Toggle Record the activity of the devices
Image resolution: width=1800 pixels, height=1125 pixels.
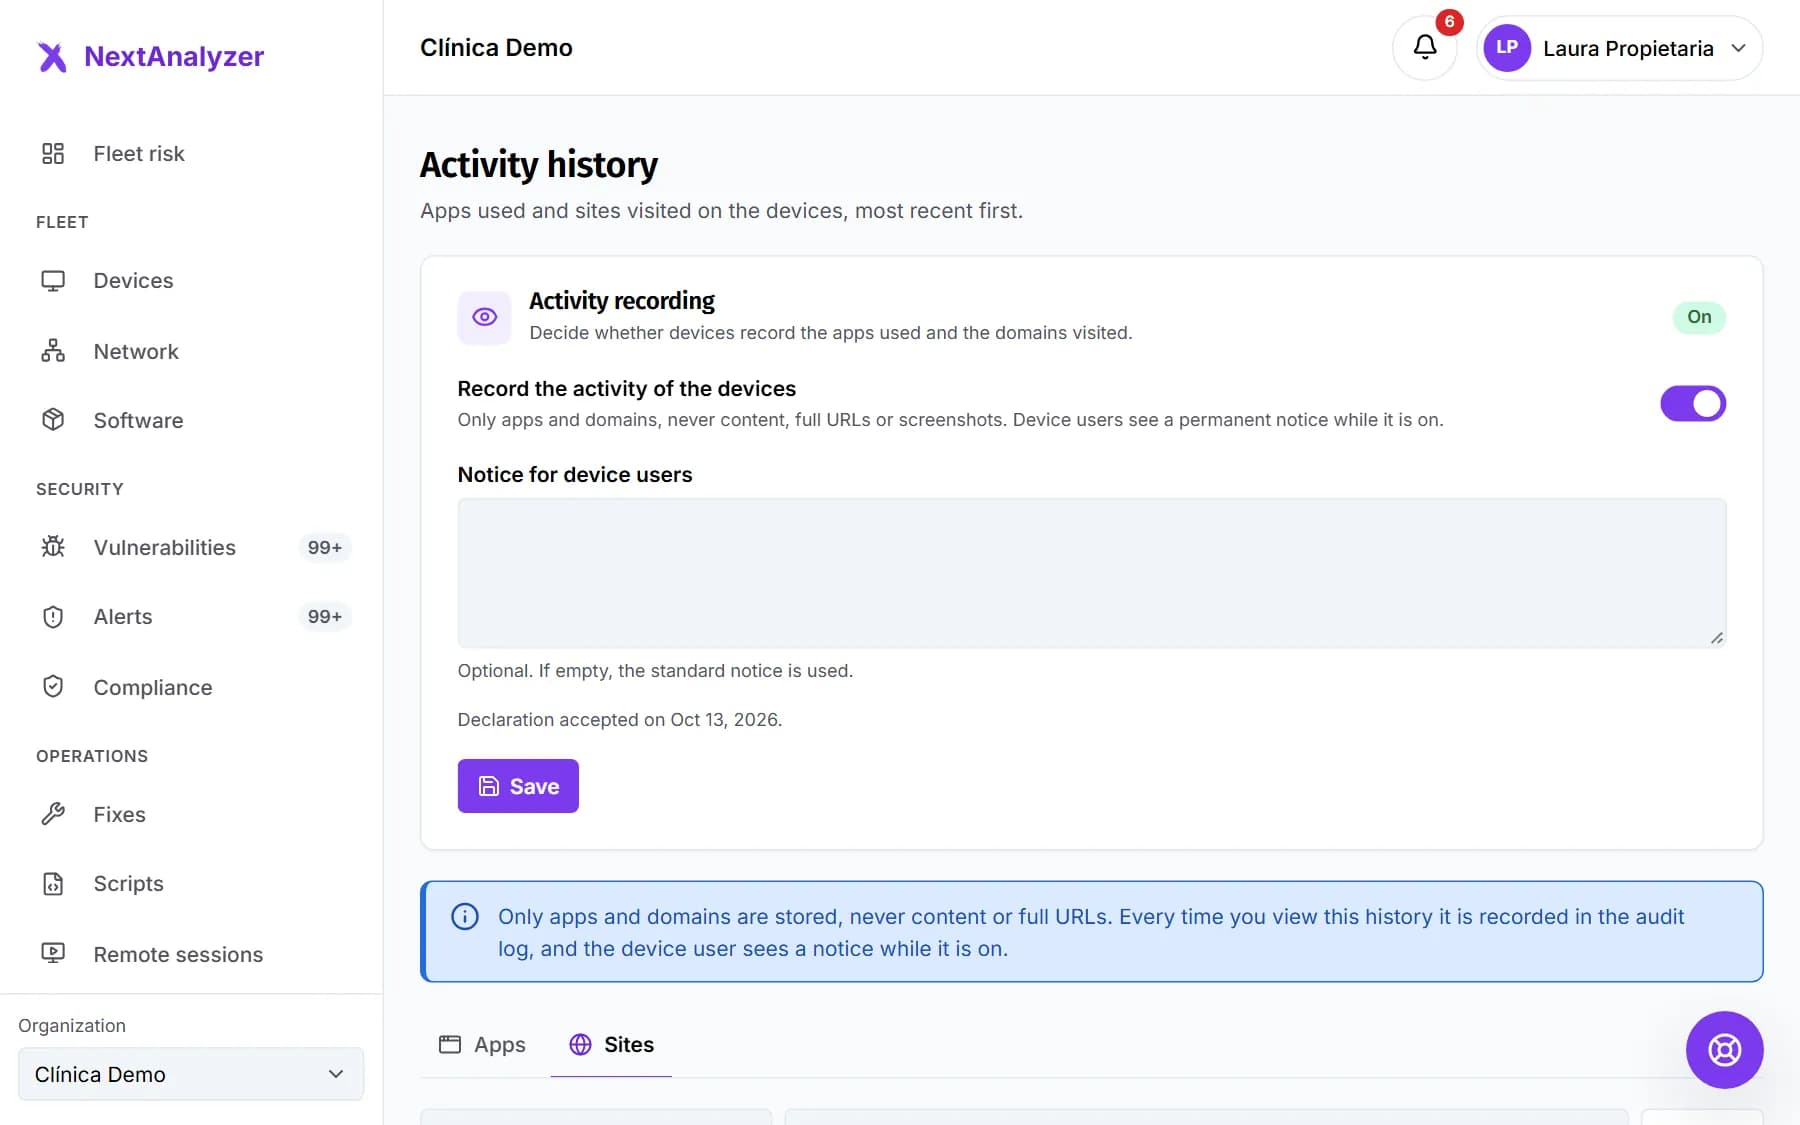tap(1693, 404)
